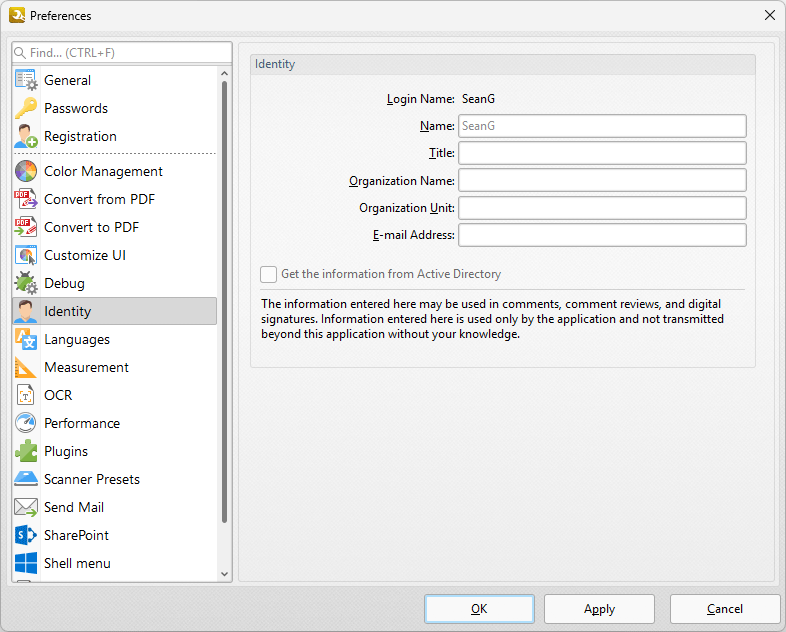Click the Find search field
Screen dimensions: 786x632
pyautogui.click(x=122, y=53)
